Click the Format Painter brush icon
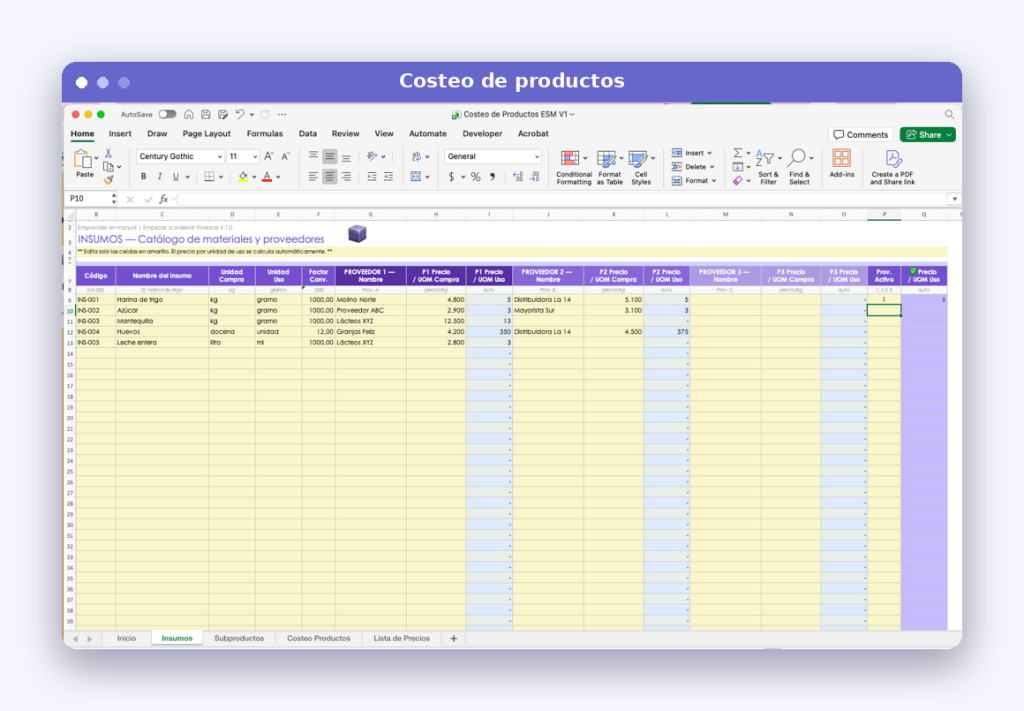Image resolution: width=1024 pixels, height=711 pixels. 108,180
